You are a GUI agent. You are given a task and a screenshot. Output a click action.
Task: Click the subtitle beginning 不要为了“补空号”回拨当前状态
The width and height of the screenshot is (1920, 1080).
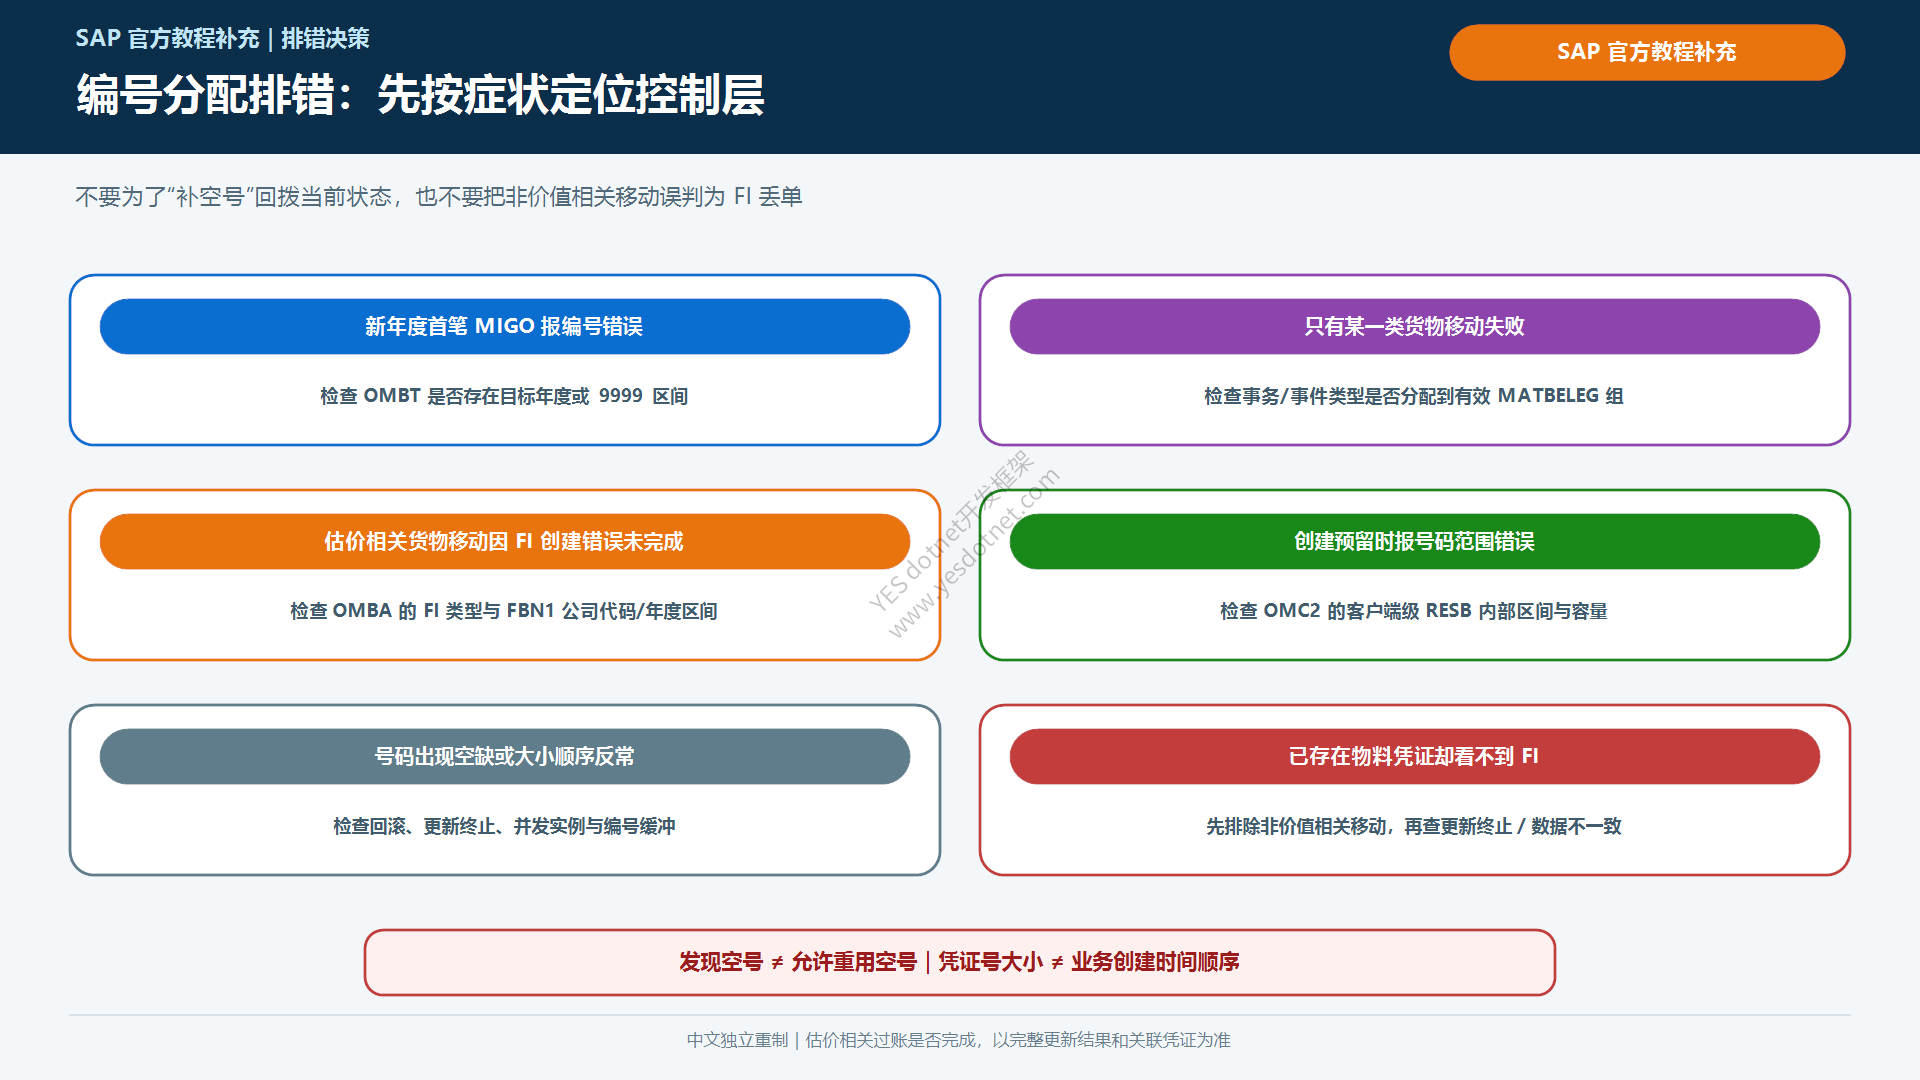click(439, 197)
